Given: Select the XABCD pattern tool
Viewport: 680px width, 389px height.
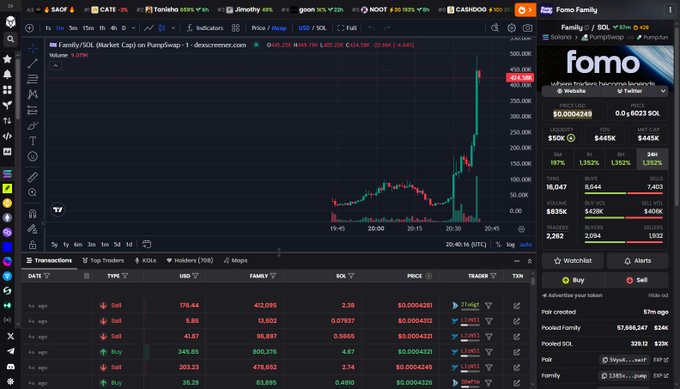Looking at the screenshot, I should tap(33, 94).
